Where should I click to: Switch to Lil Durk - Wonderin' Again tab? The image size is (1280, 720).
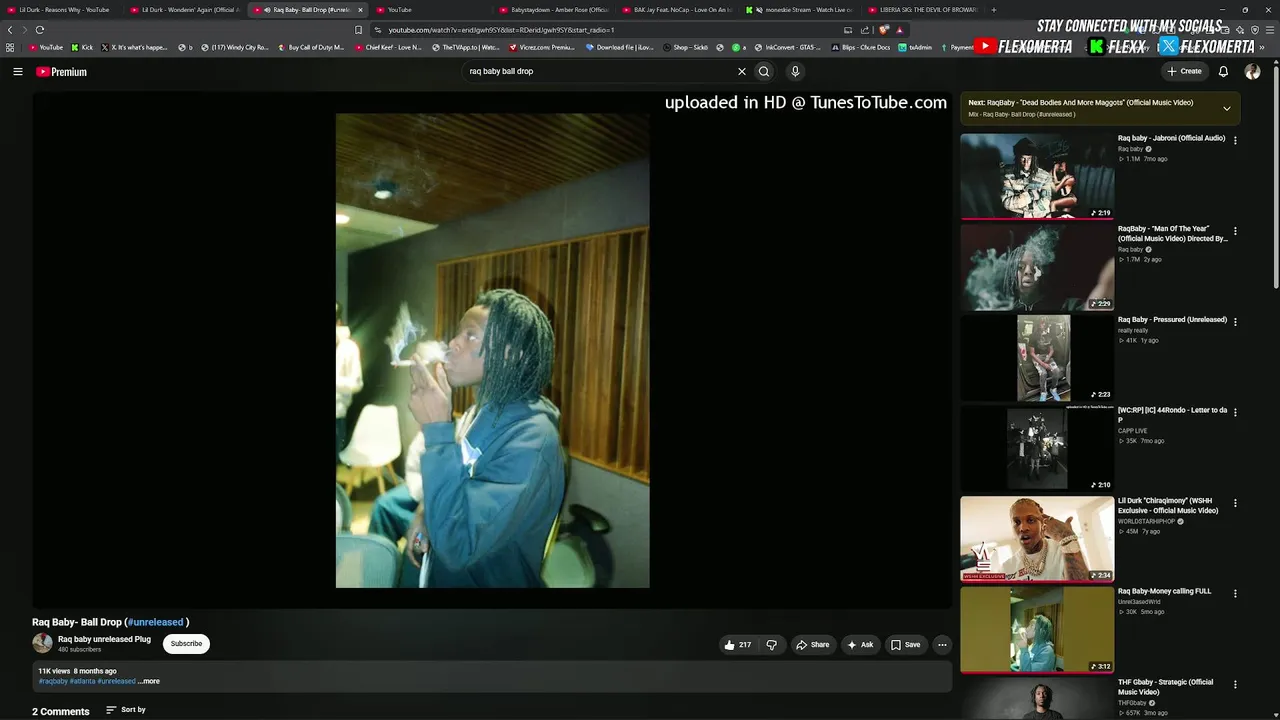183,10
